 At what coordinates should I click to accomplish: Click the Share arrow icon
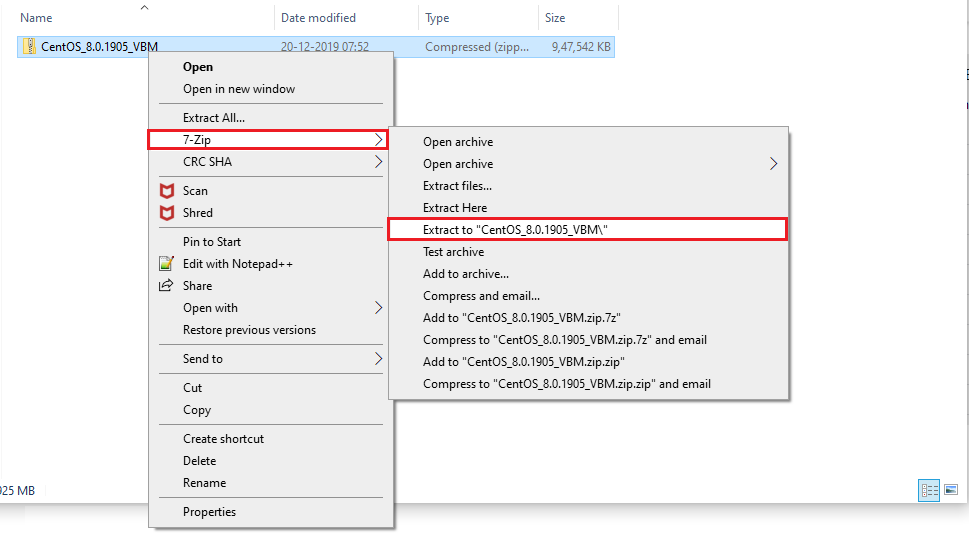(x=166, y=286)
